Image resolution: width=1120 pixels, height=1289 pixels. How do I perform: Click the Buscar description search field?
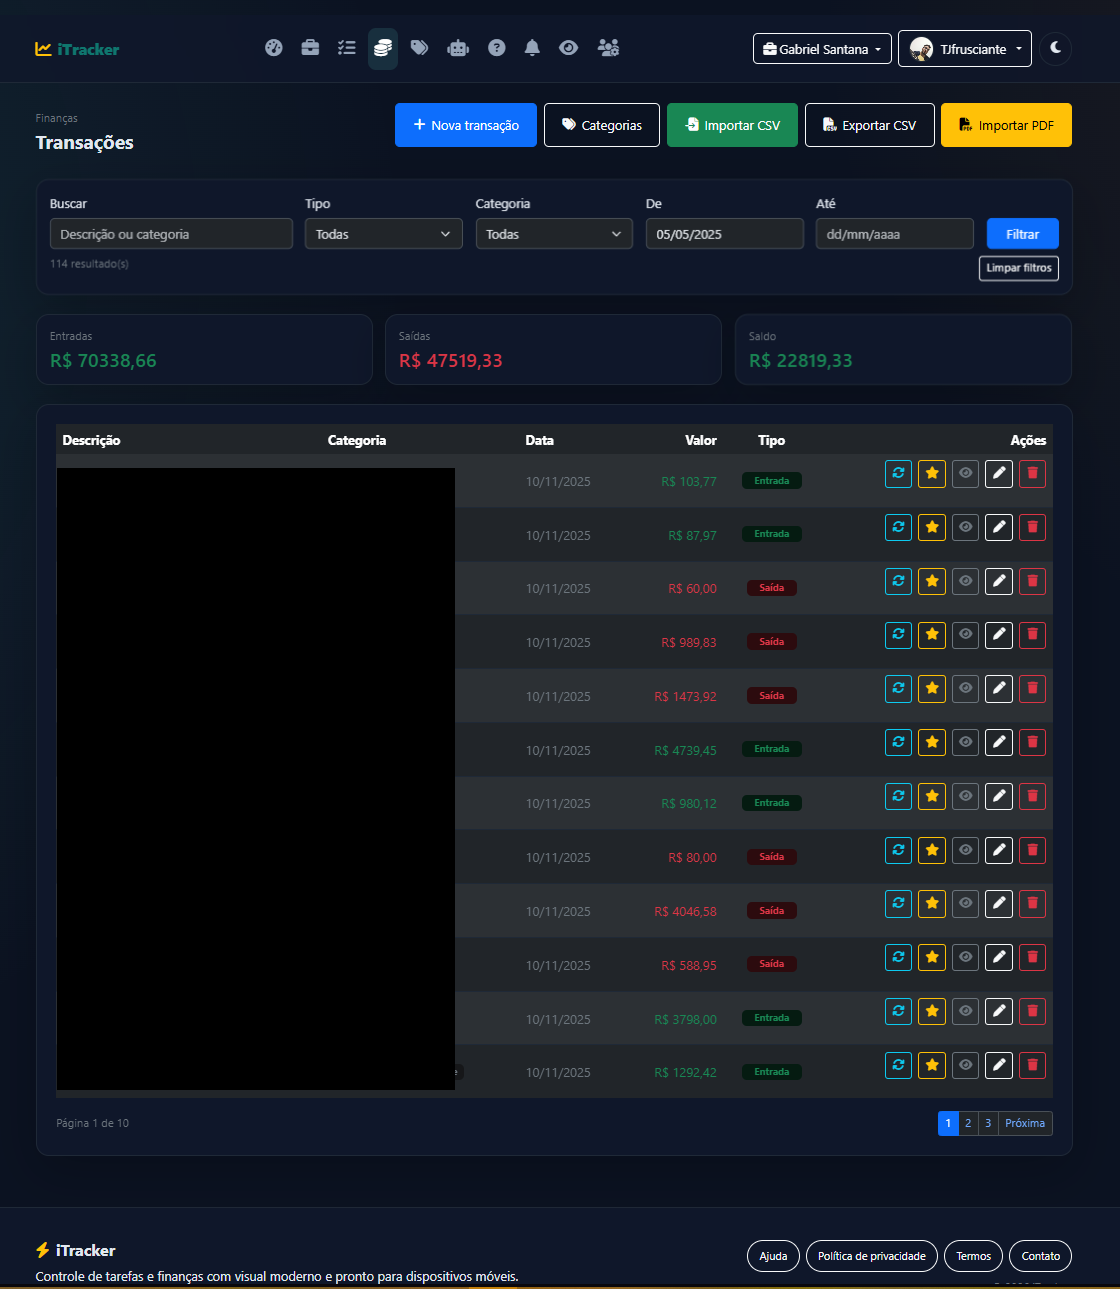(x=171, y=234)
